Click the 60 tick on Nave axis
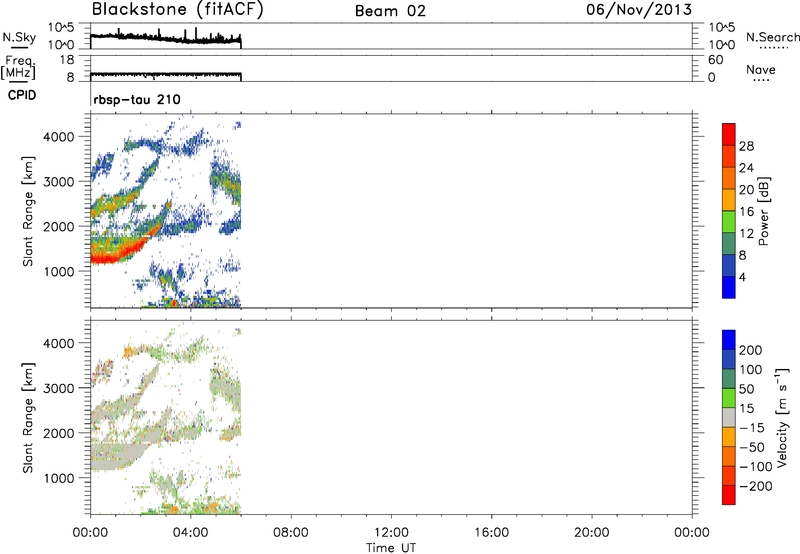Screen dimensions: 800x554 pyautogui.click(x=715, y=60)
